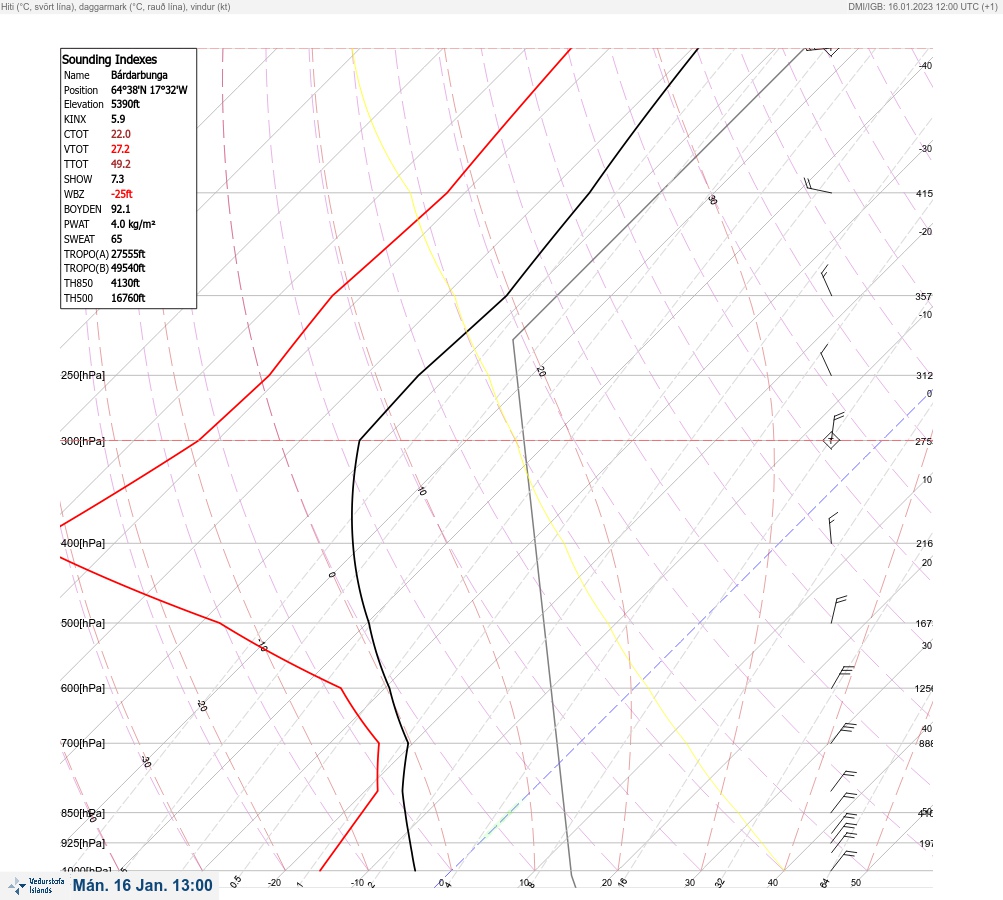
Task: Select the position value 64°38'N 17°32'W
Action: [149, 90]
